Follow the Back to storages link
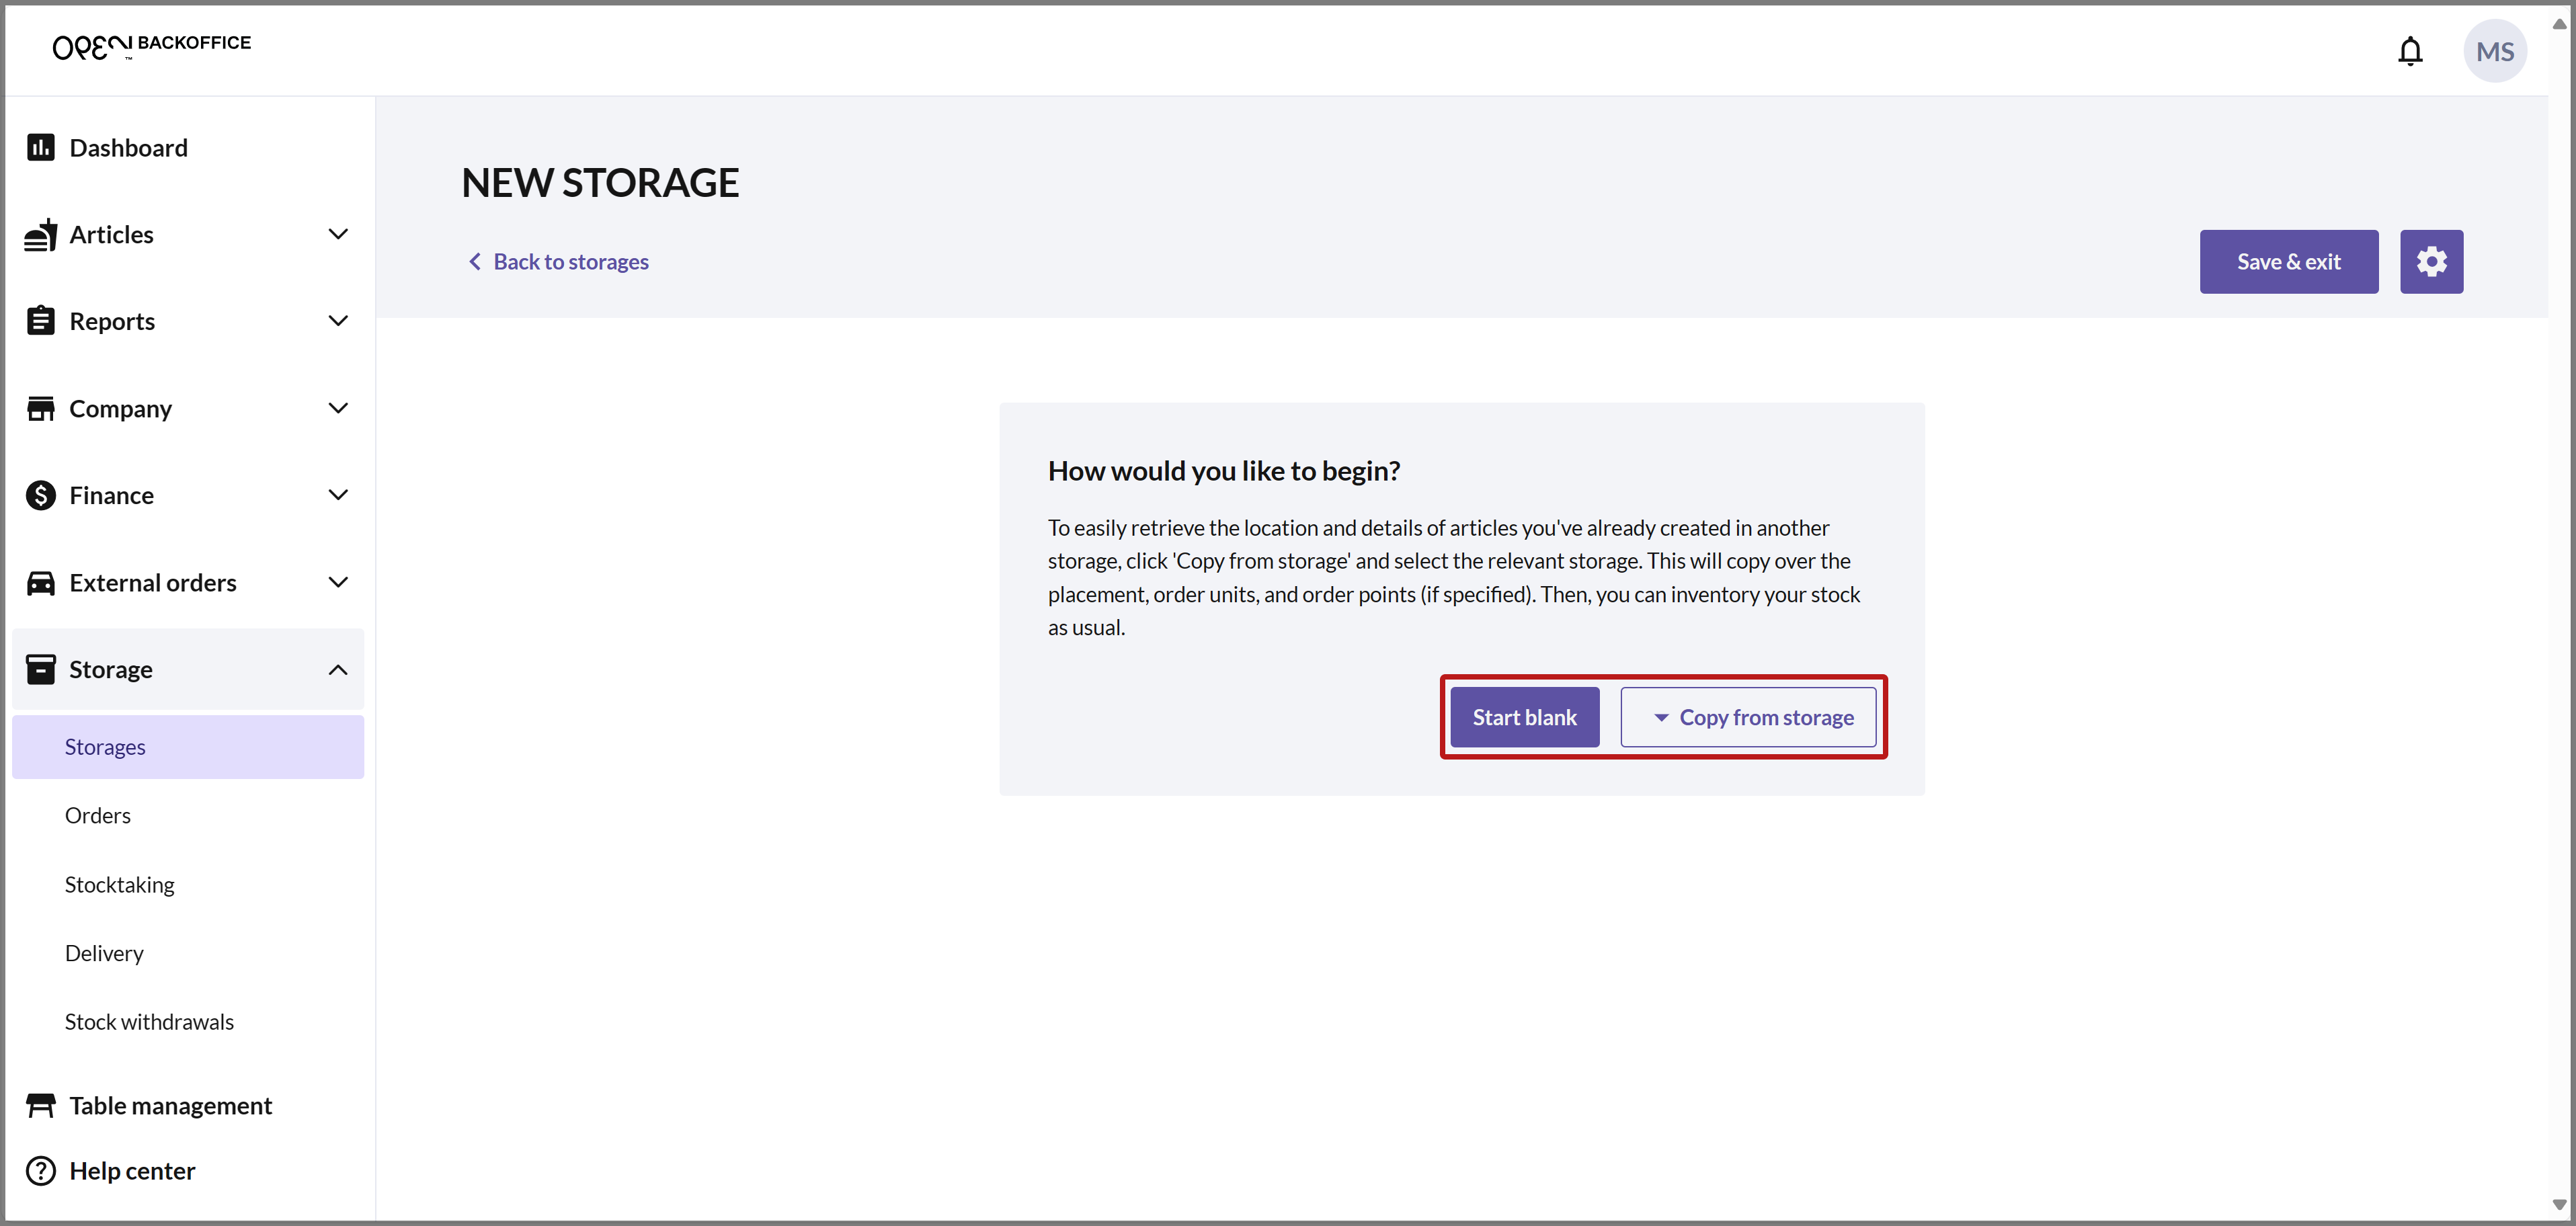This screenshot has height=1226, width=2576. (570, 262)
